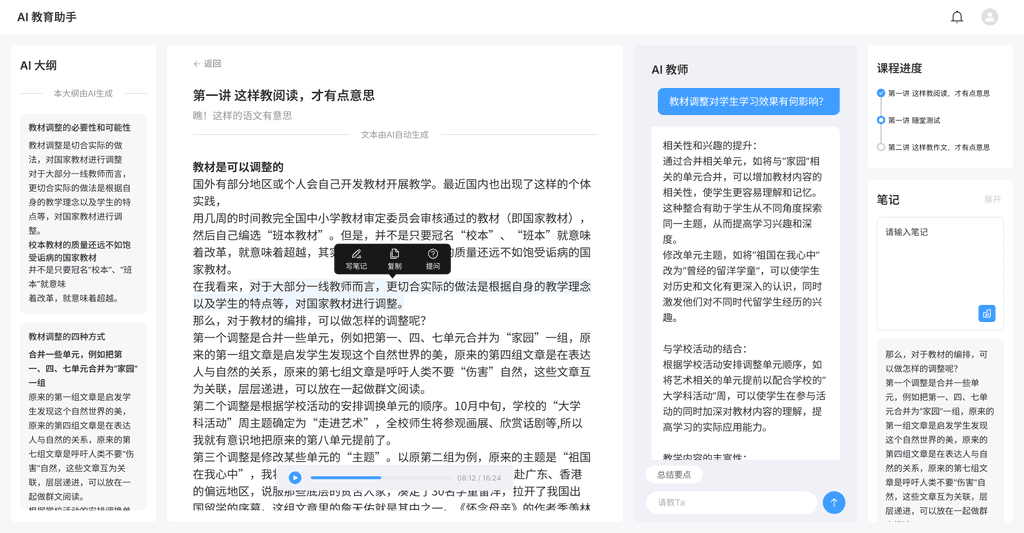1024x533 pixels.
Task: Click the AI 教师 panel header
Action: point(669,69)
